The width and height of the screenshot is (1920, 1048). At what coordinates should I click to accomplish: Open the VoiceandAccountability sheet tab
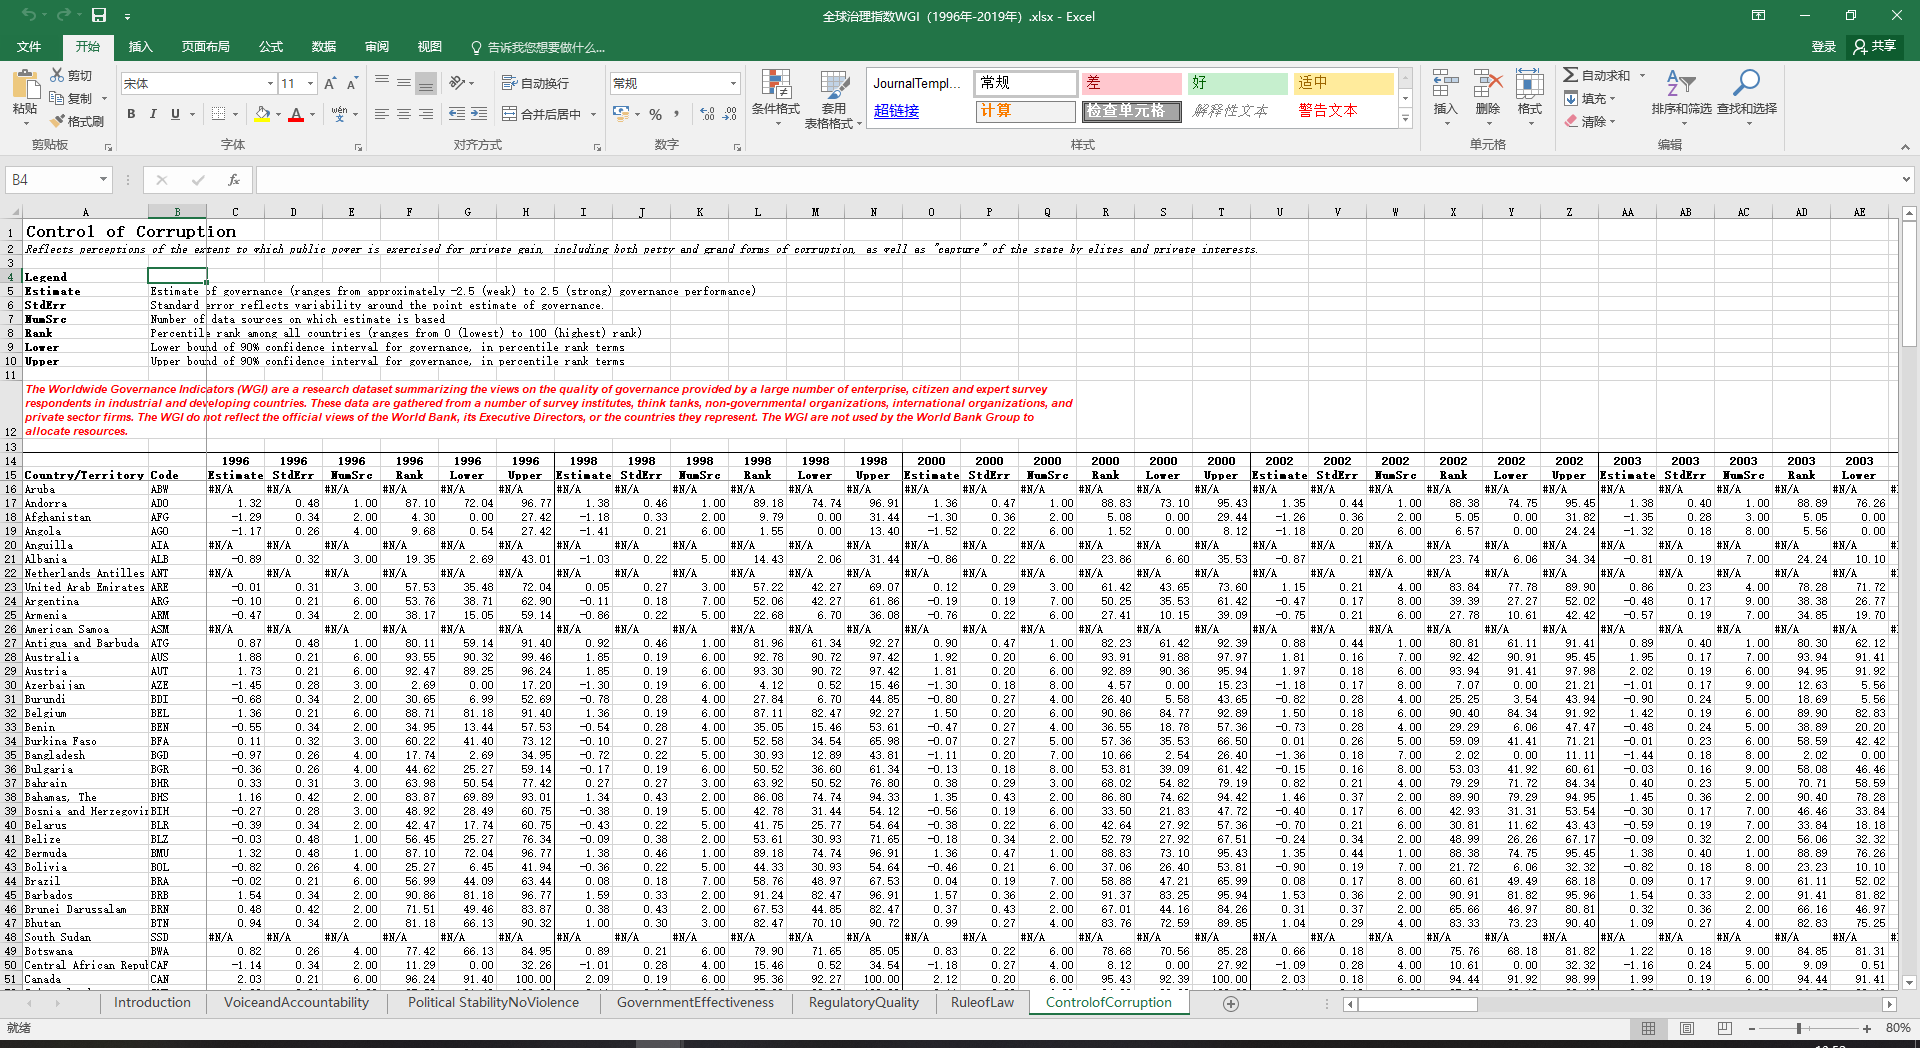[296, 1003]
